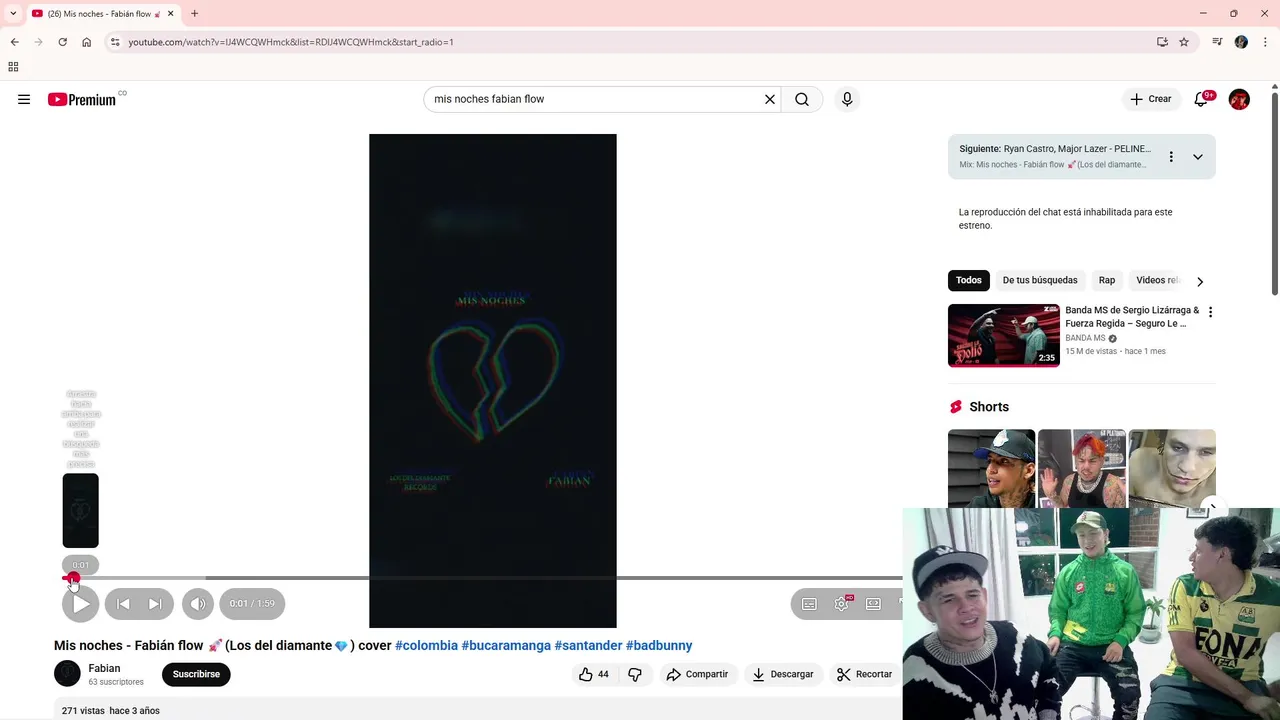Skip to the next video
This screenshot has width=1280, height=720.
click(x=155, y=604)
